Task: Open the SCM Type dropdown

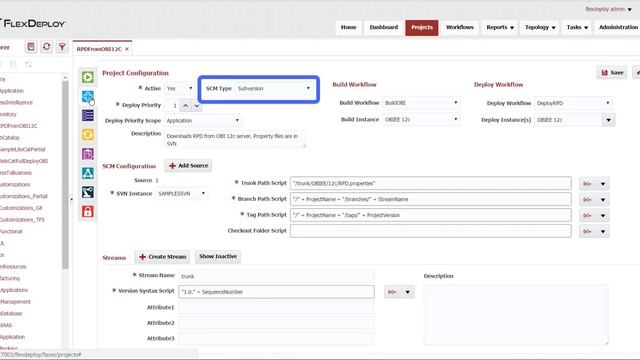Action: pos(273,88)
